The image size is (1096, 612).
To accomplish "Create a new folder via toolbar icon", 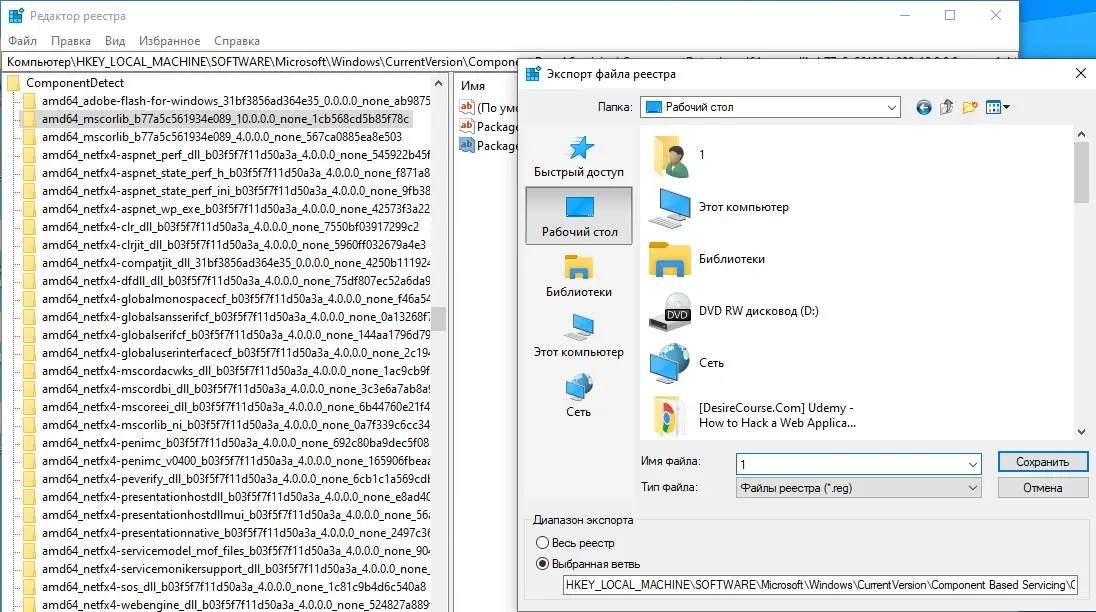I will (x=969, y=107).
